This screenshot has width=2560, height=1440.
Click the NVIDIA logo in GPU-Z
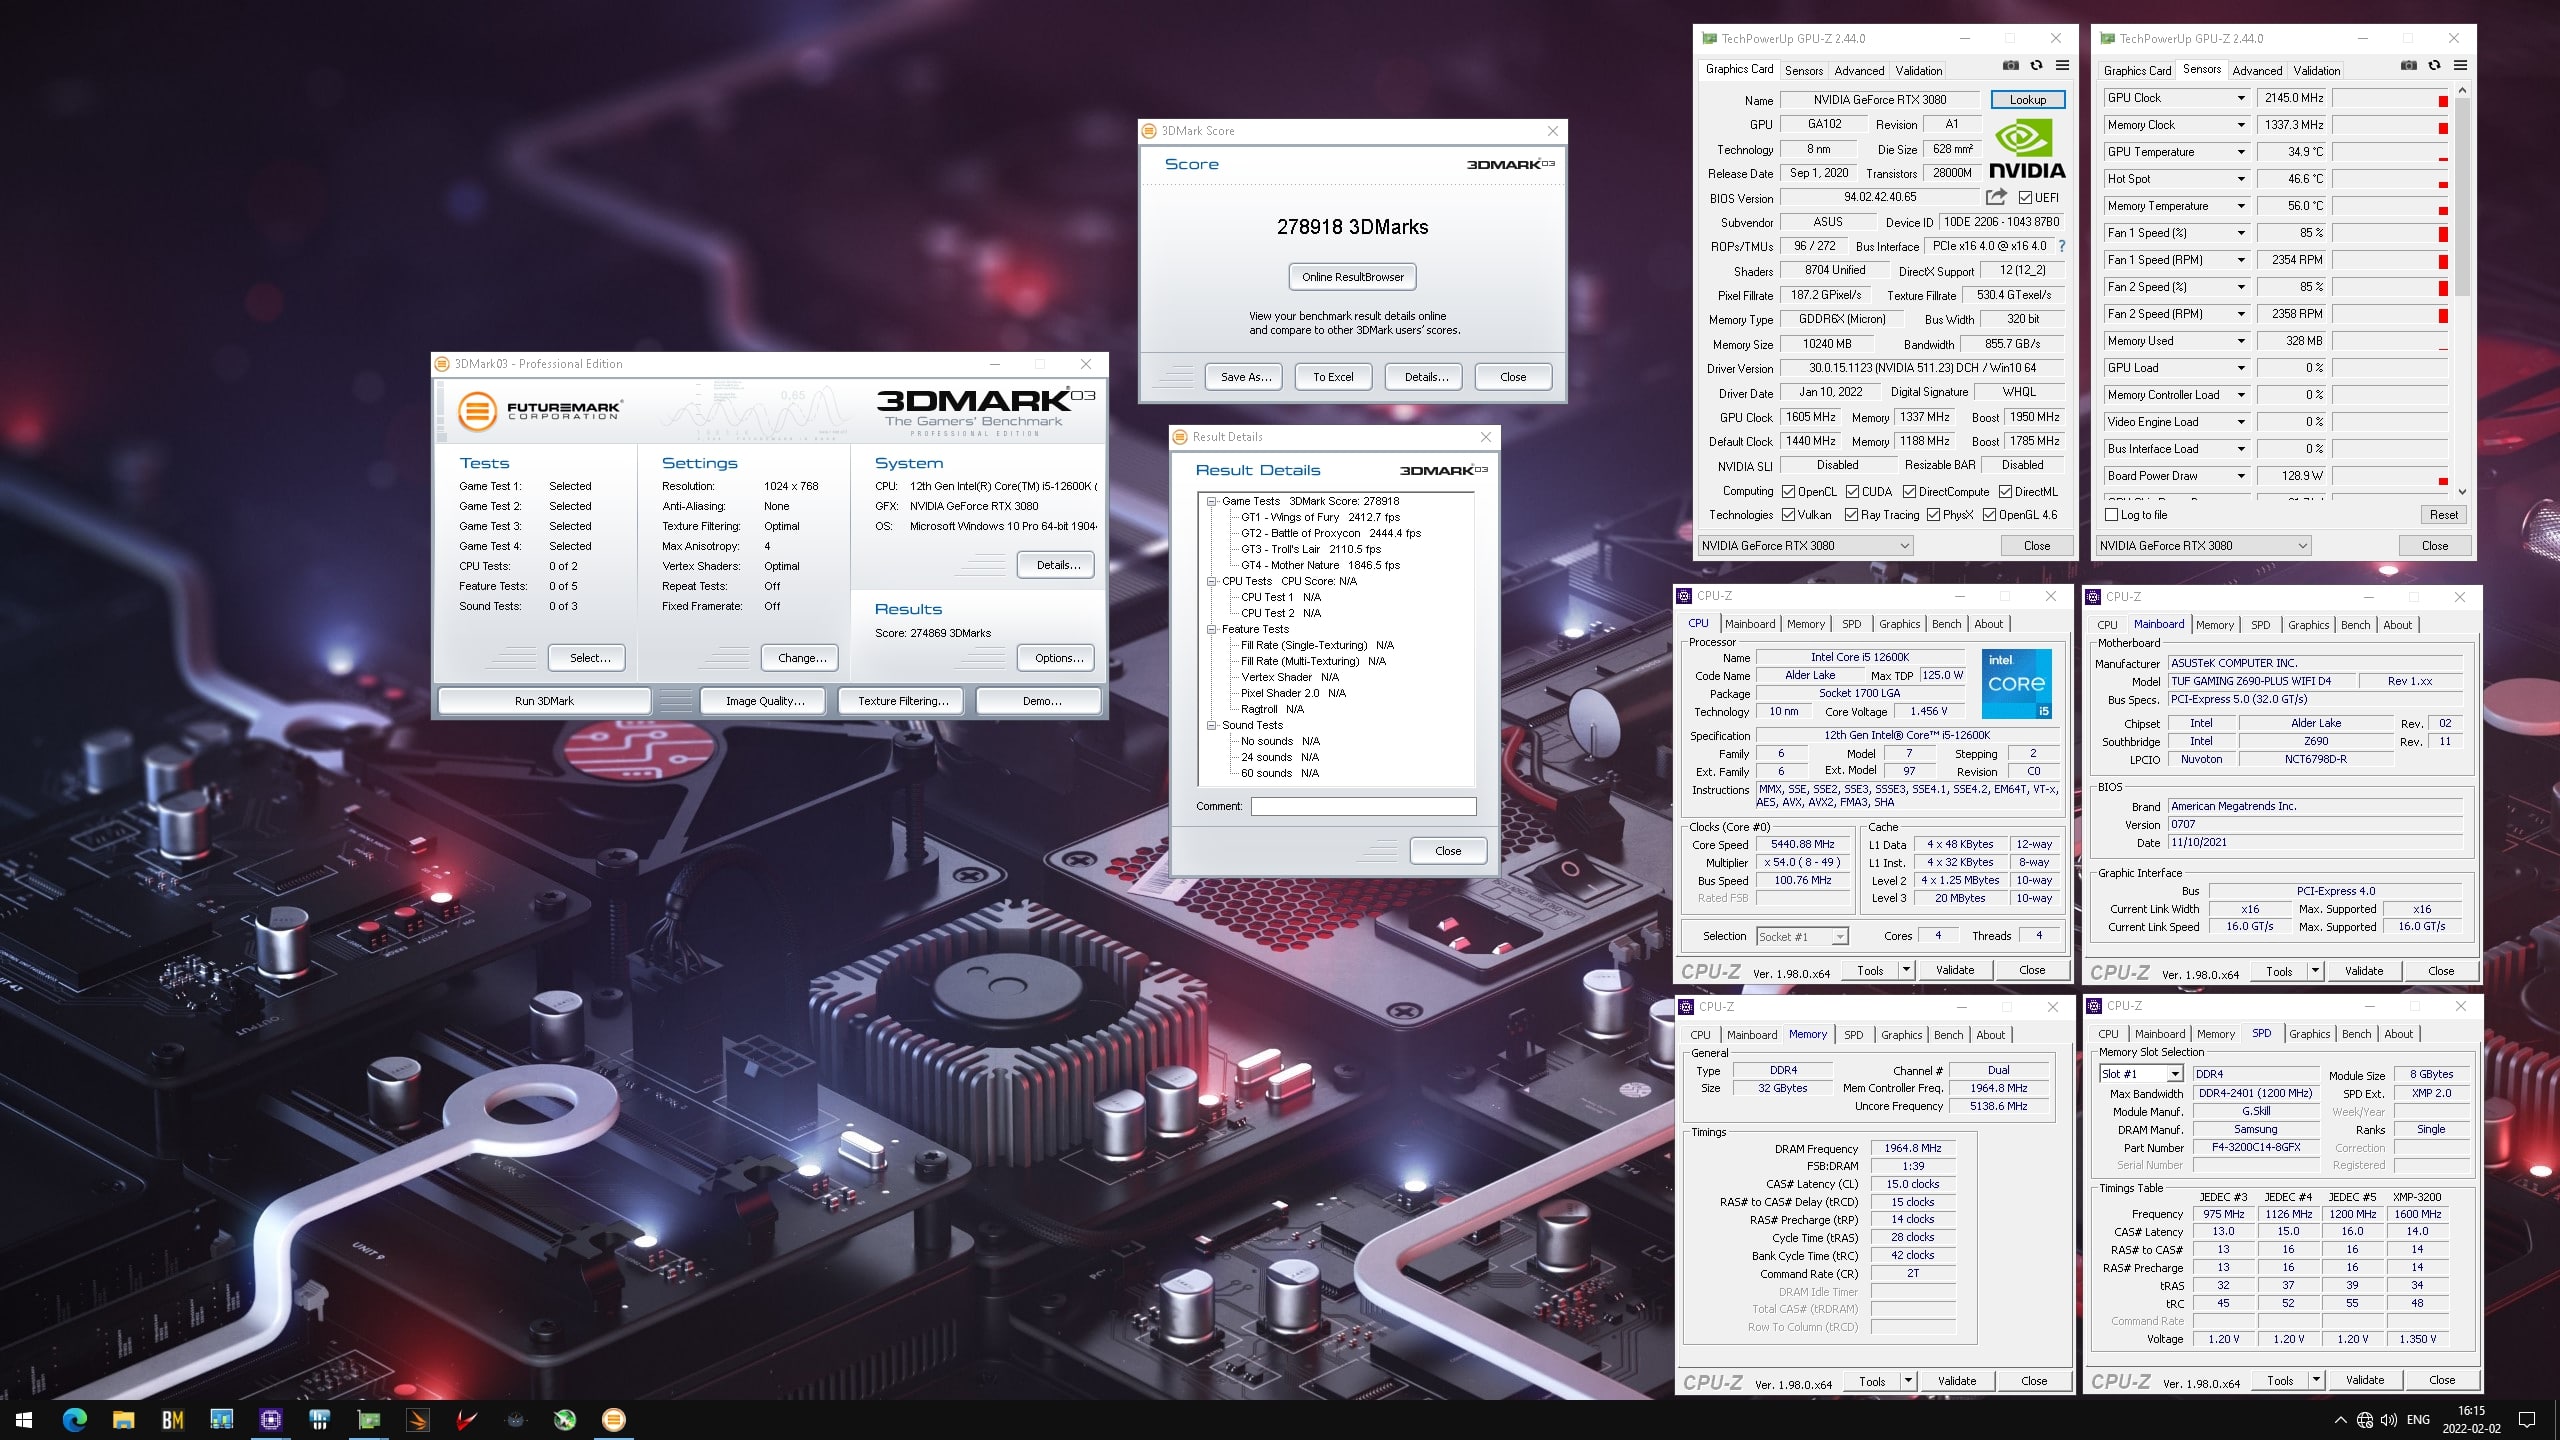2026,150
